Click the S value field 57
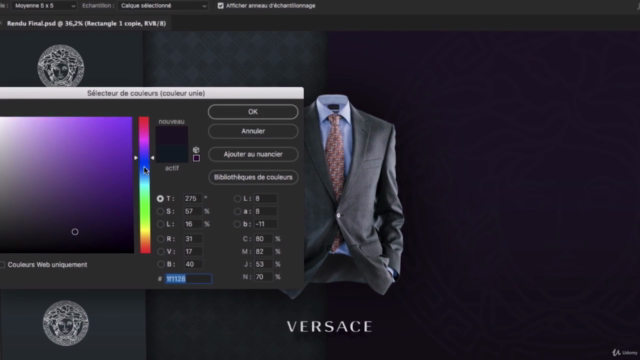Screen dimensions: 640x360 click(192, 211)
